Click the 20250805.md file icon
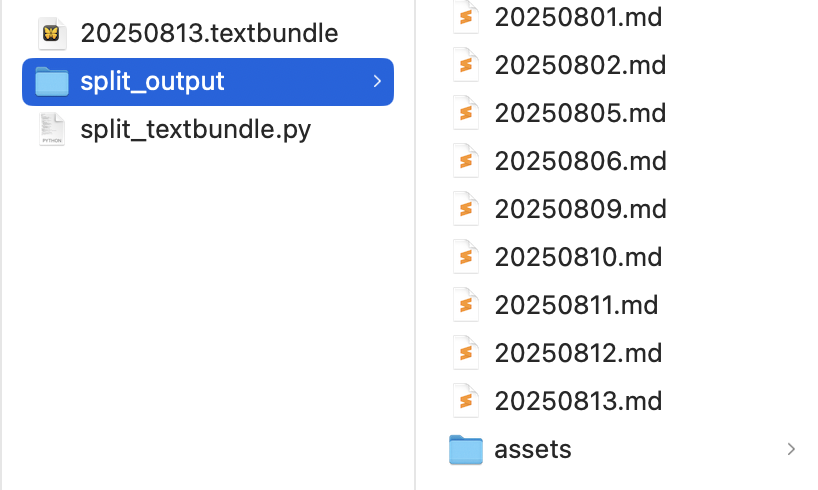The height and width of the screenshot is (490, 818). (x=466, y=113)
